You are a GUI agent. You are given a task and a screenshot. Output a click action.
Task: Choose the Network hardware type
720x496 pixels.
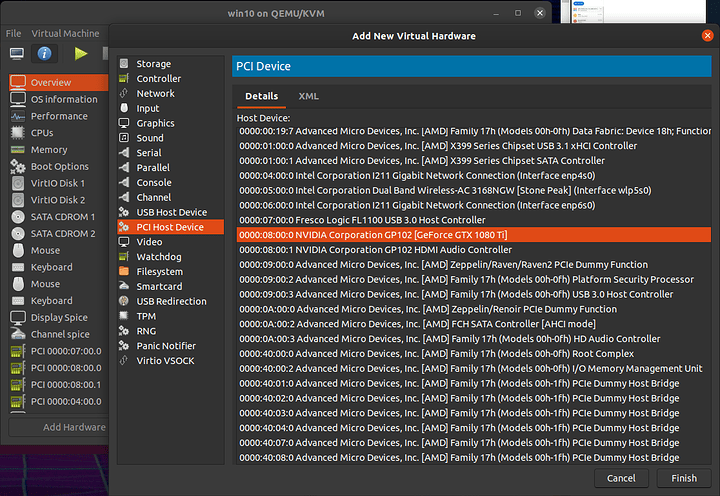click(x=155, y=93)
